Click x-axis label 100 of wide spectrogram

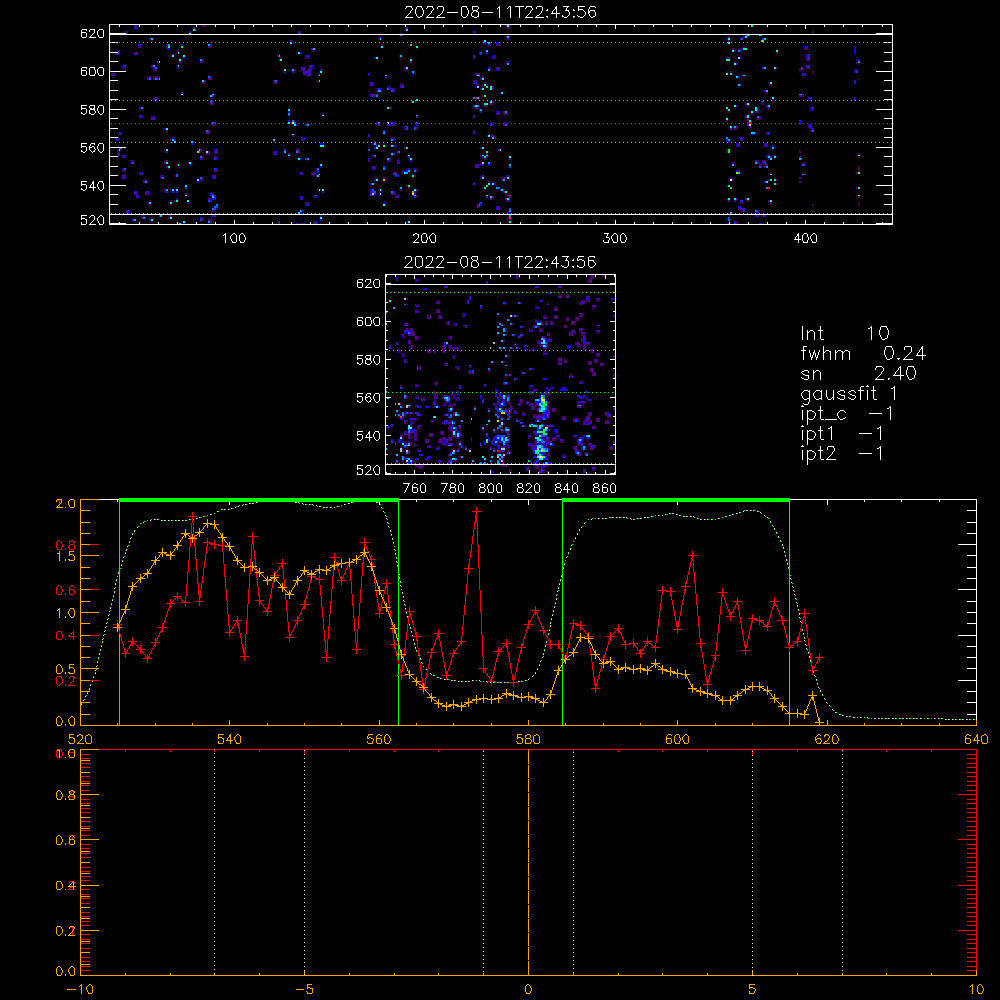(x=234, y=239)
